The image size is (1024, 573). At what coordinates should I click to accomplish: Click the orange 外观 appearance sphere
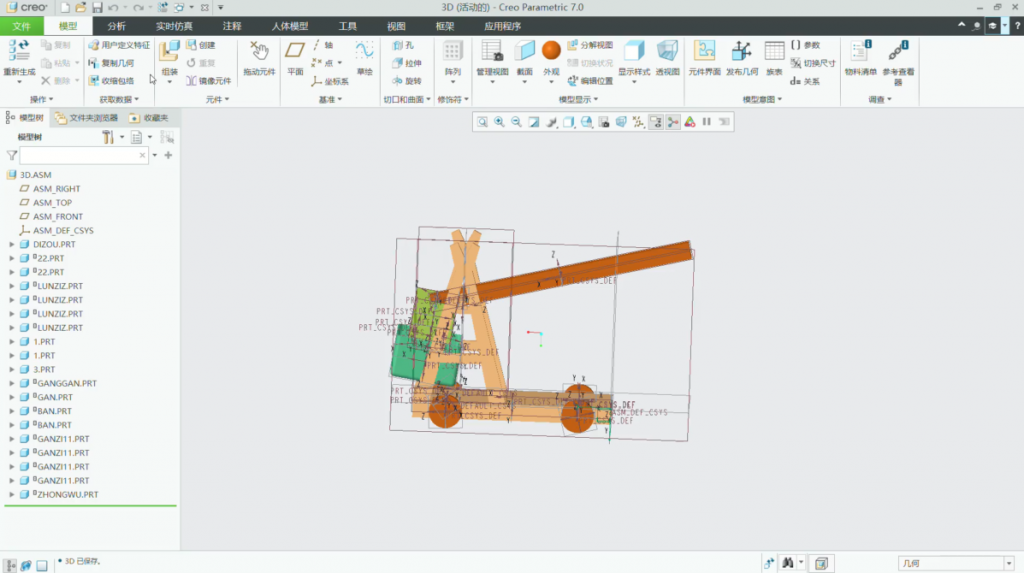551,50
